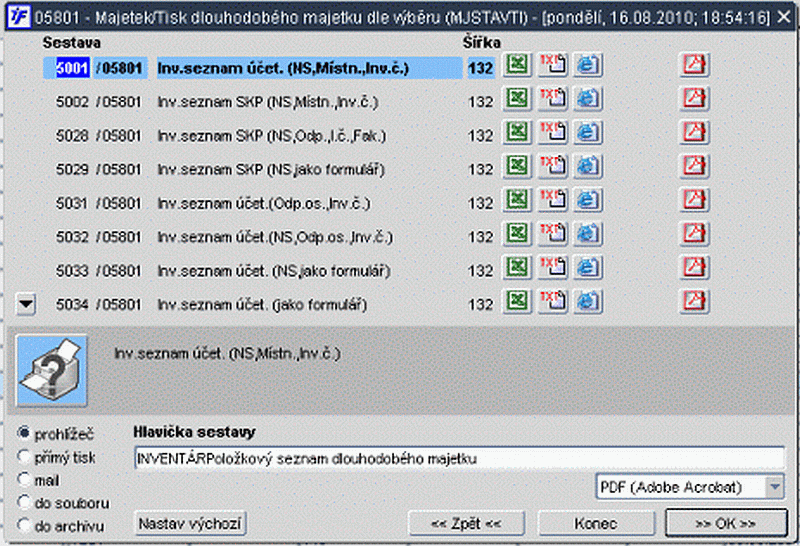The width and height of the screenshot is (800, 546).
Task: Open report 5001 in web browser icon
Action: (588, 65)
